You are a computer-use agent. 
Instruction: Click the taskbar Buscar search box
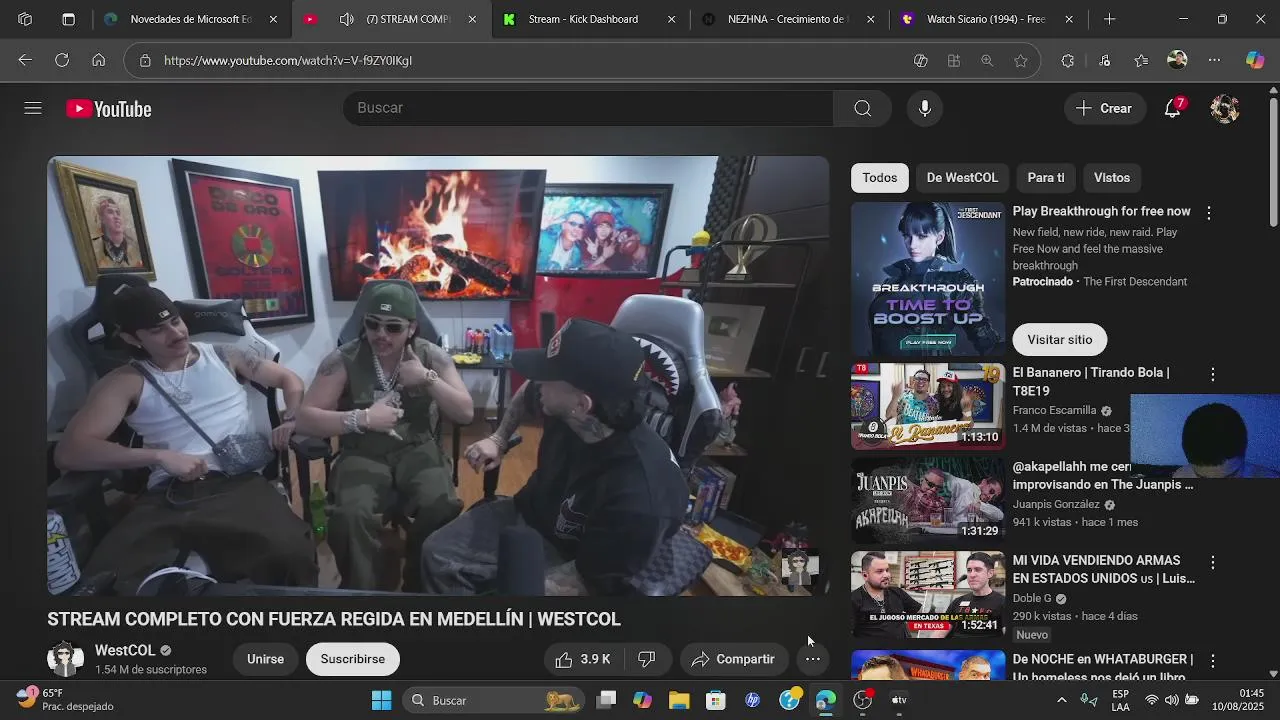[x=495, y=700]
